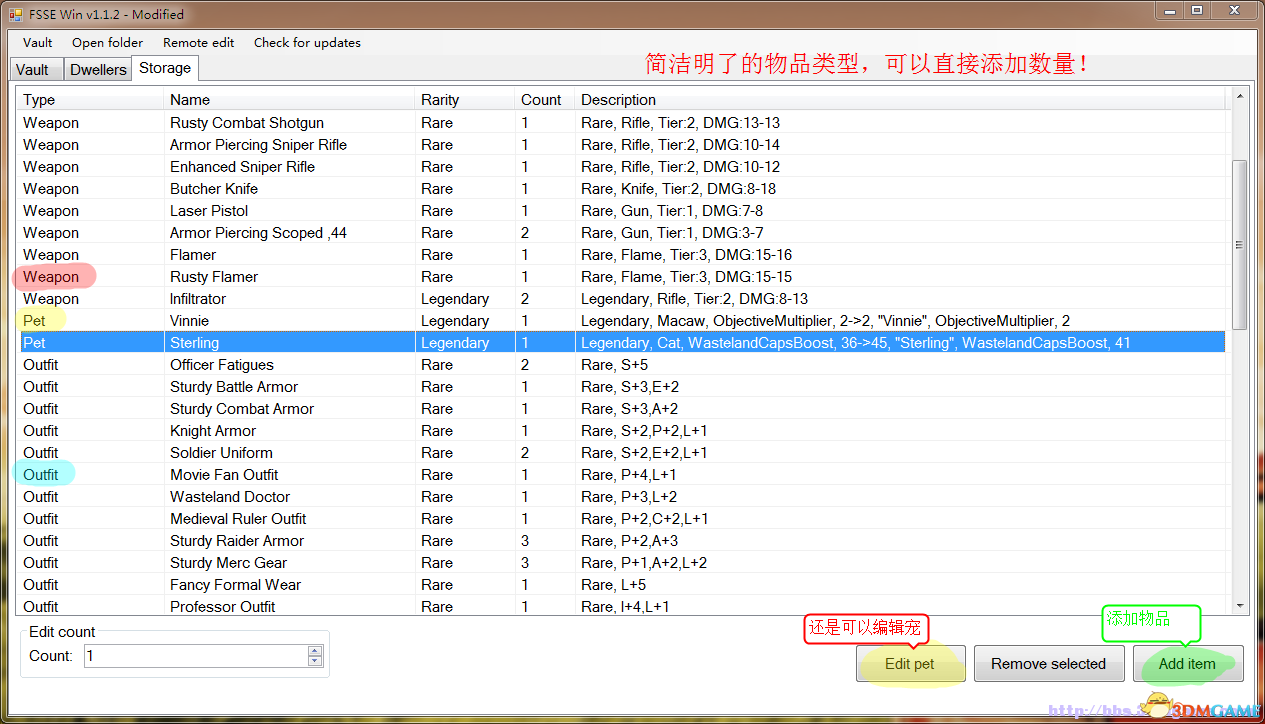Select the Storage tab
The width and height of the screenshot is (1265, 724).
tap(165, 68)
